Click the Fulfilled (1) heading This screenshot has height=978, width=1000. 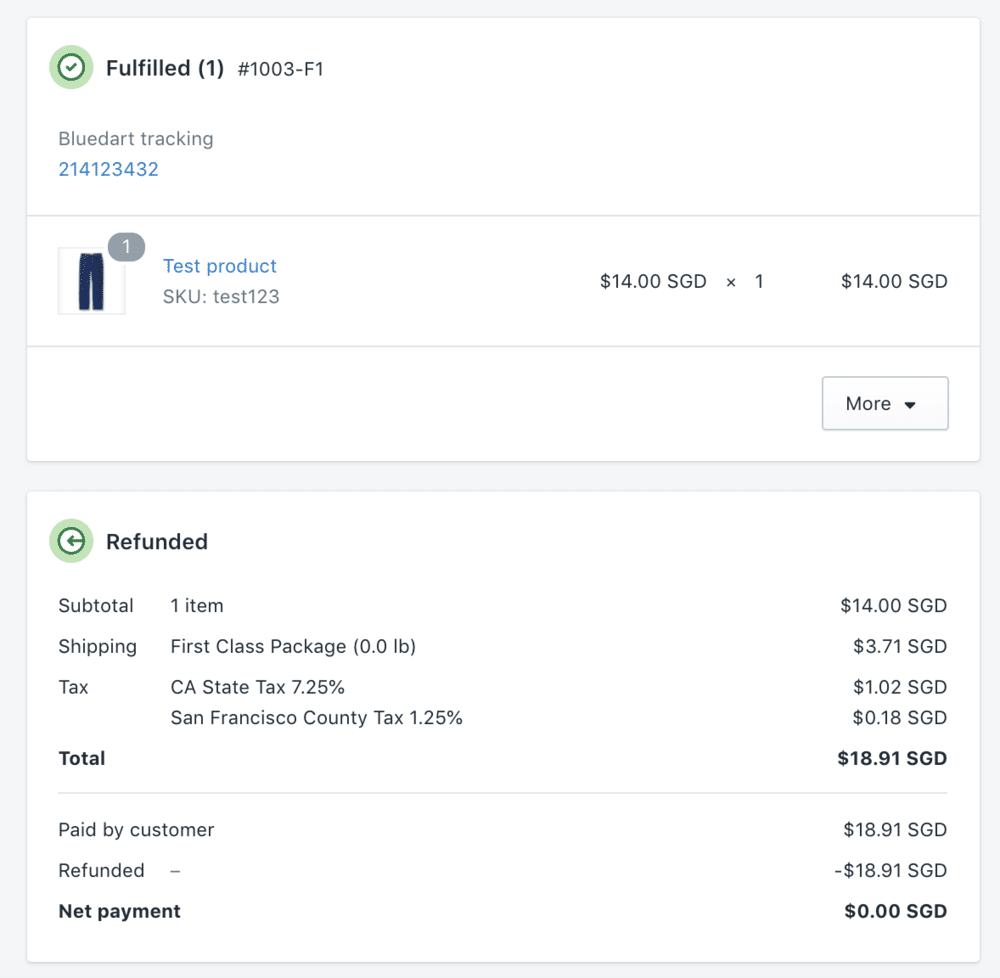coord(165,68)
